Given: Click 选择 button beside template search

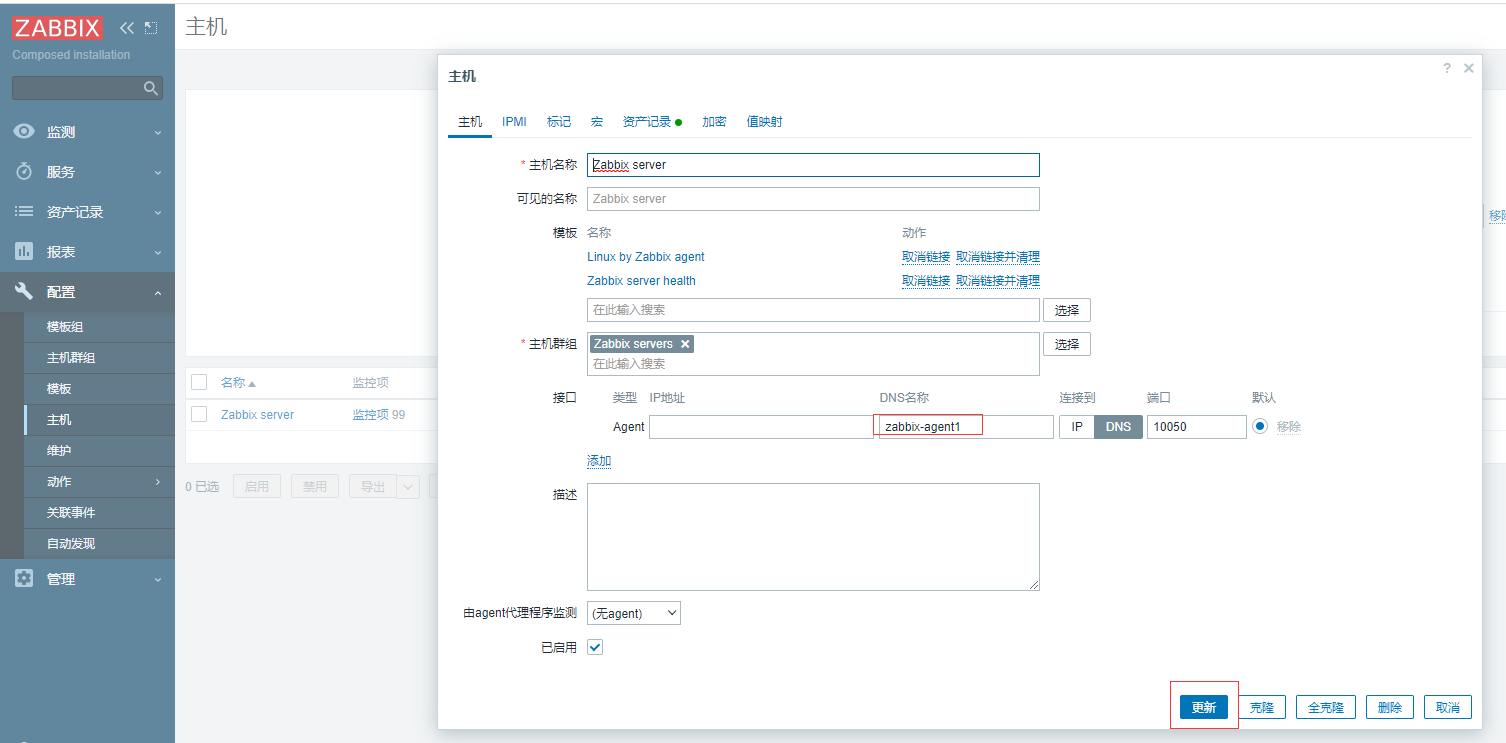Looking at the screenshot, I should pyautogui.click(x=1067, y=310).
